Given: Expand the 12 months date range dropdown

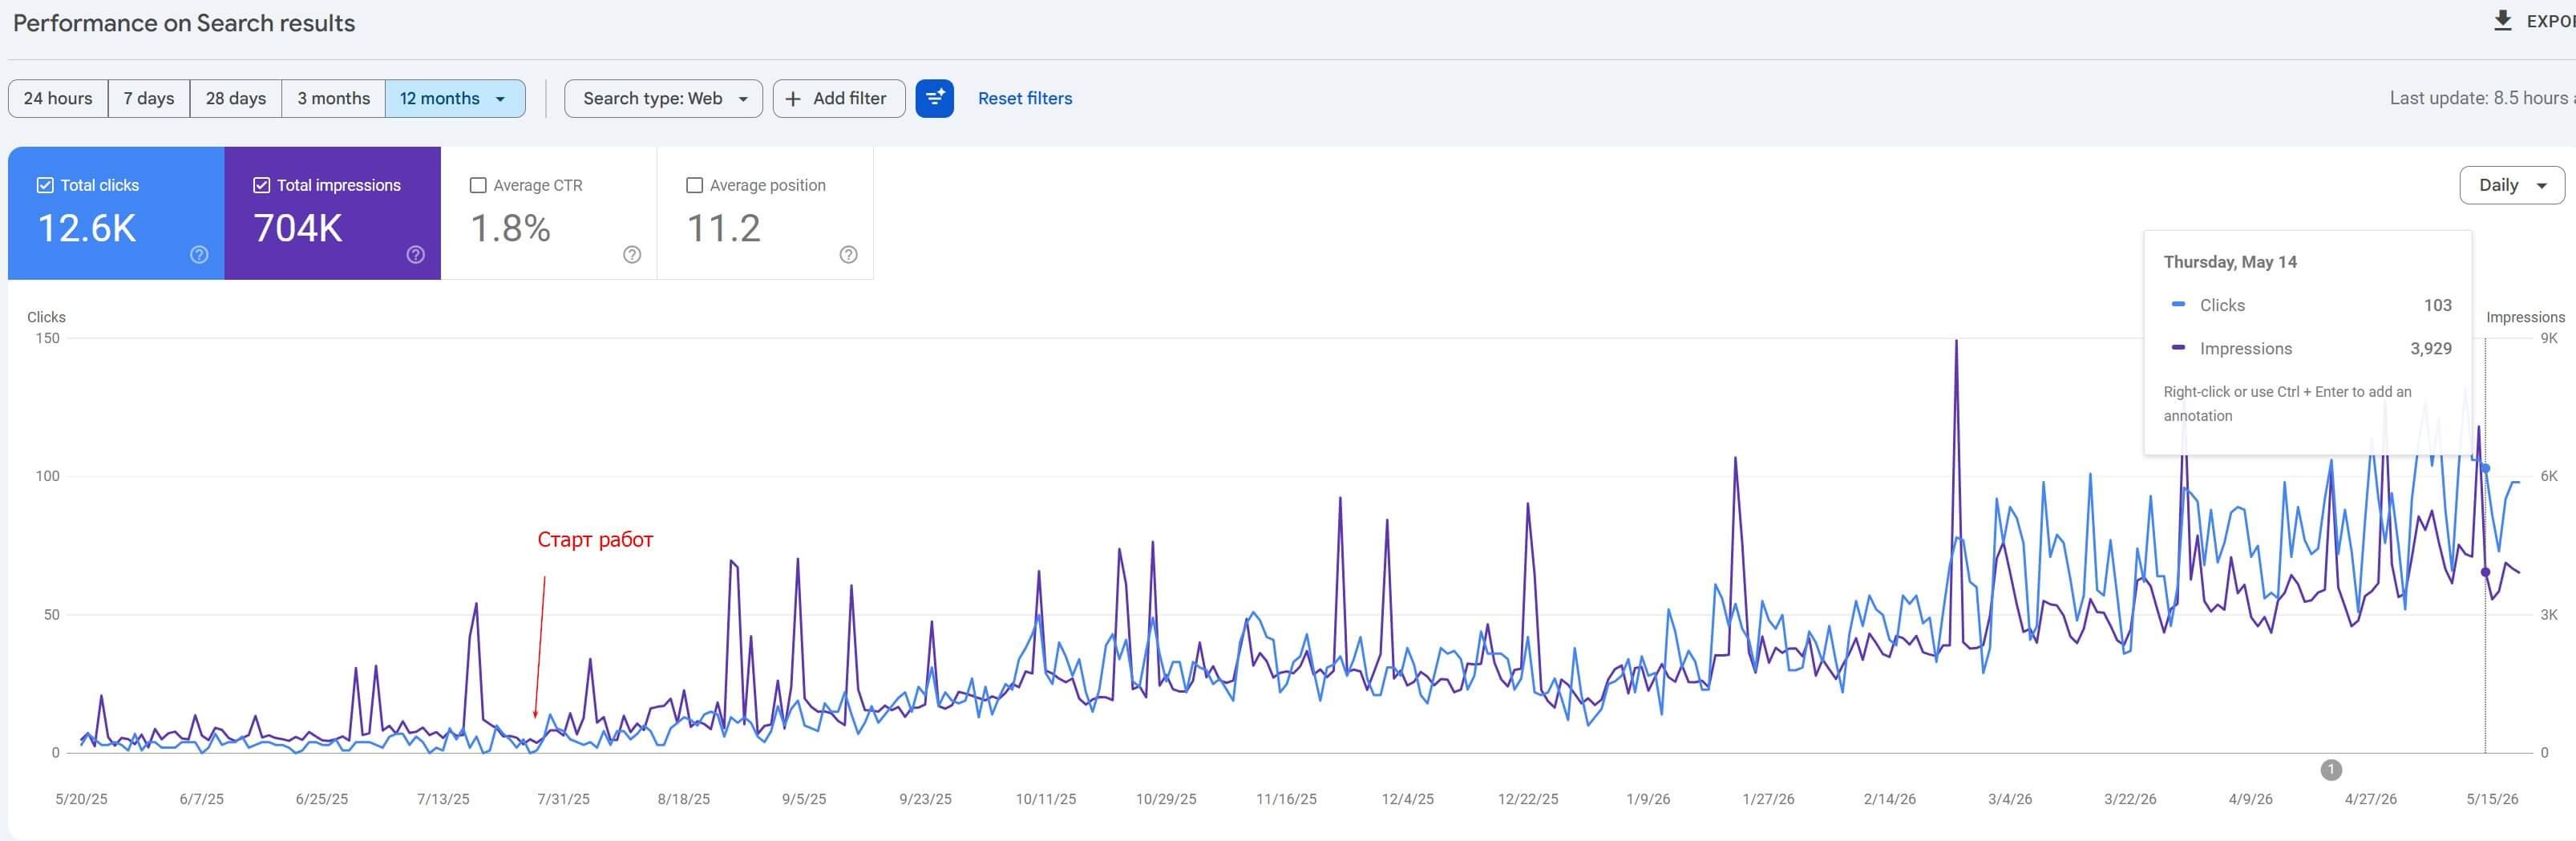Looking at the screenshot, I should click(x=455, y=98).
